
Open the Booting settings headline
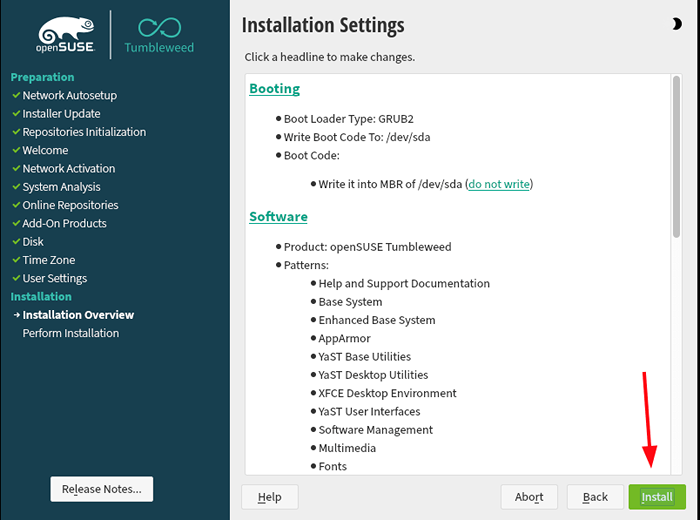(274, 88)
